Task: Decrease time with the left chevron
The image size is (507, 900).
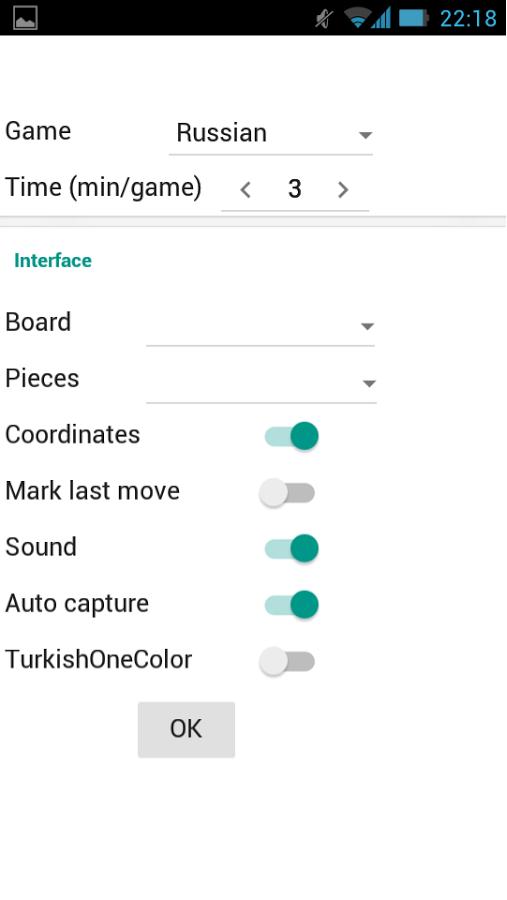Action: pyautogui.click(x=245, y=189)
